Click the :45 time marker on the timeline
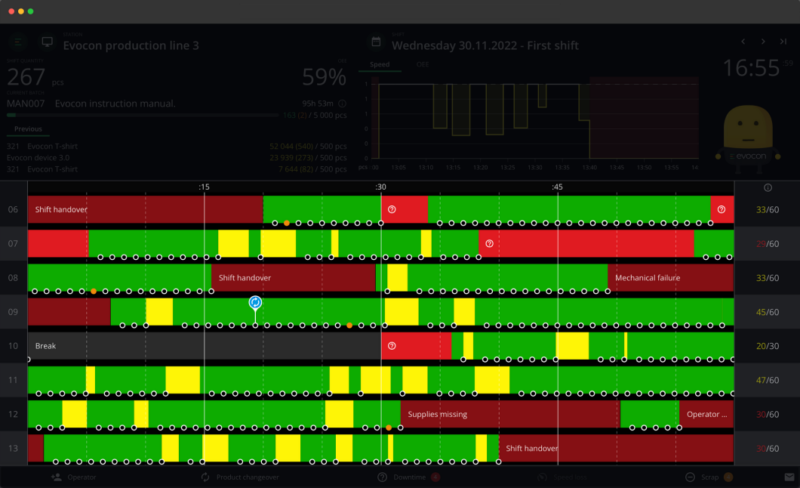Image resolution: width=800 pixels, height=488 pixels. 557,187
